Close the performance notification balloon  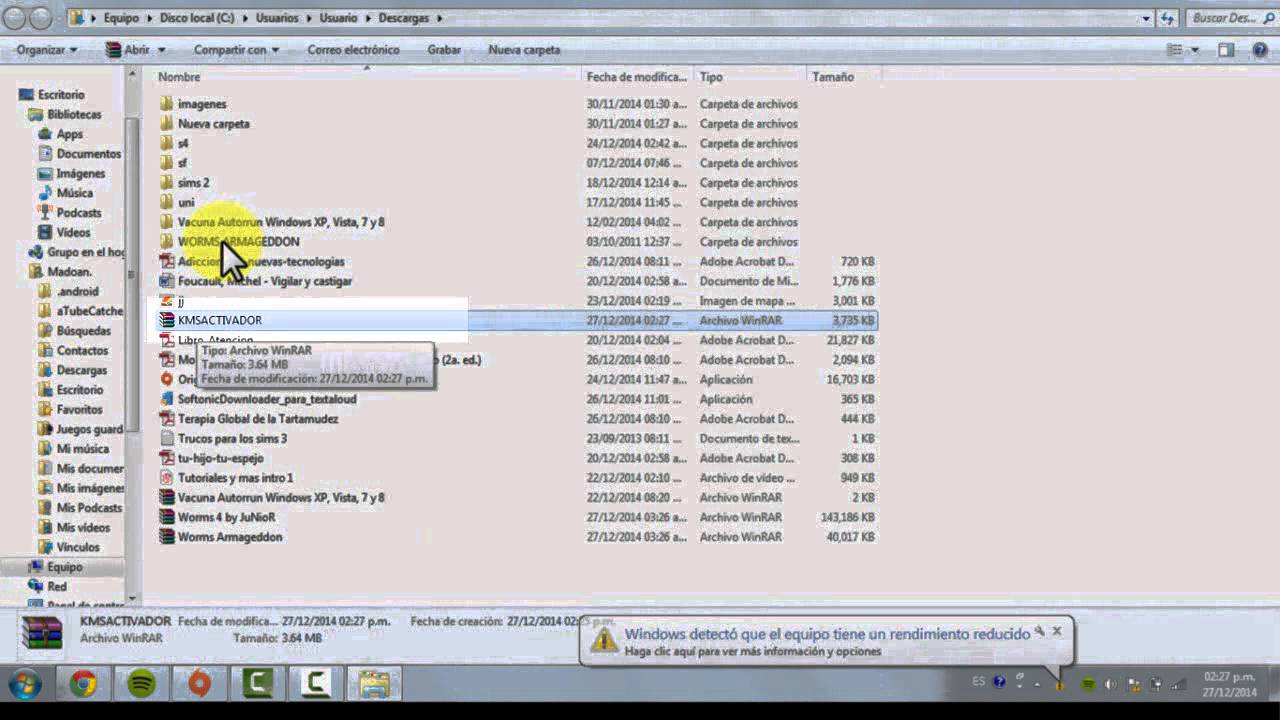tap(1056, 632)
